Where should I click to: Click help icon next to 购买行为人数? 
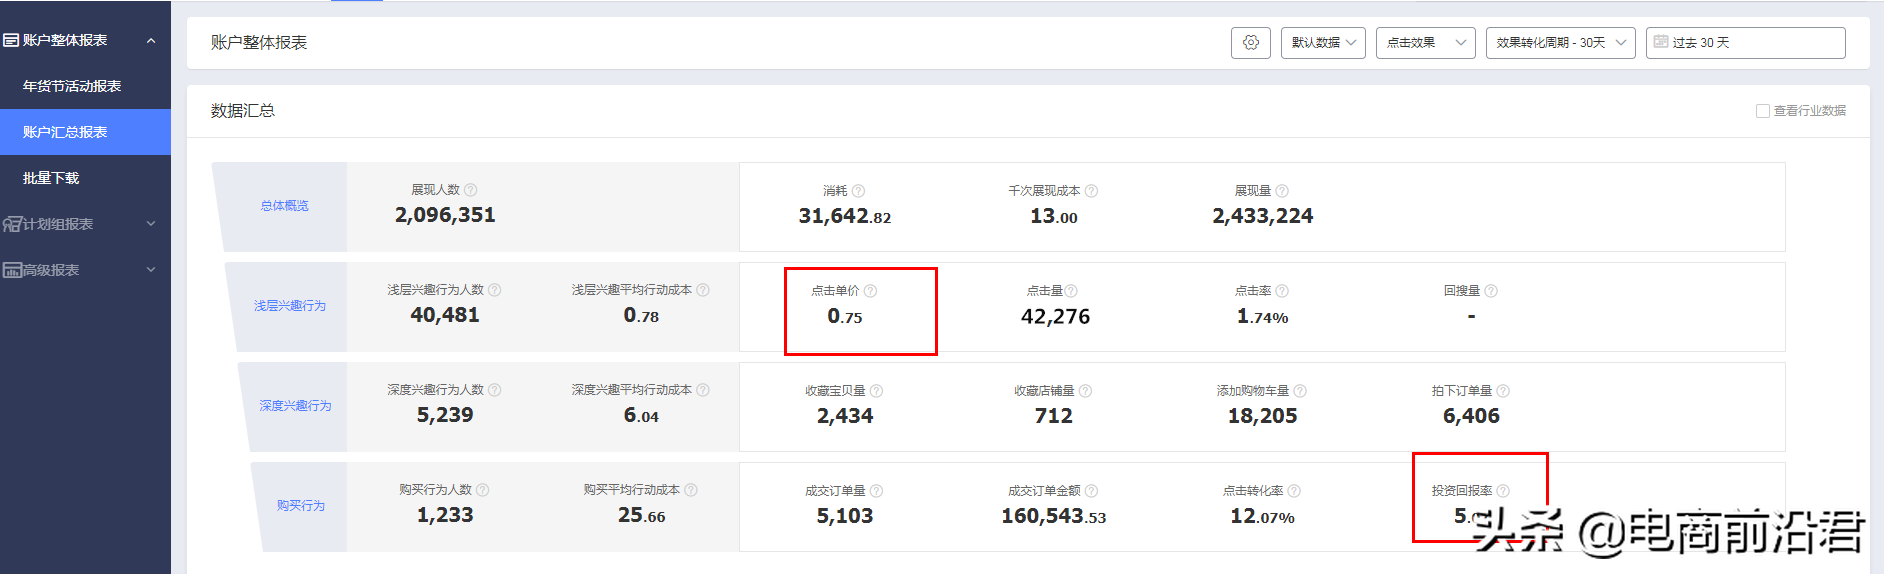482,490
